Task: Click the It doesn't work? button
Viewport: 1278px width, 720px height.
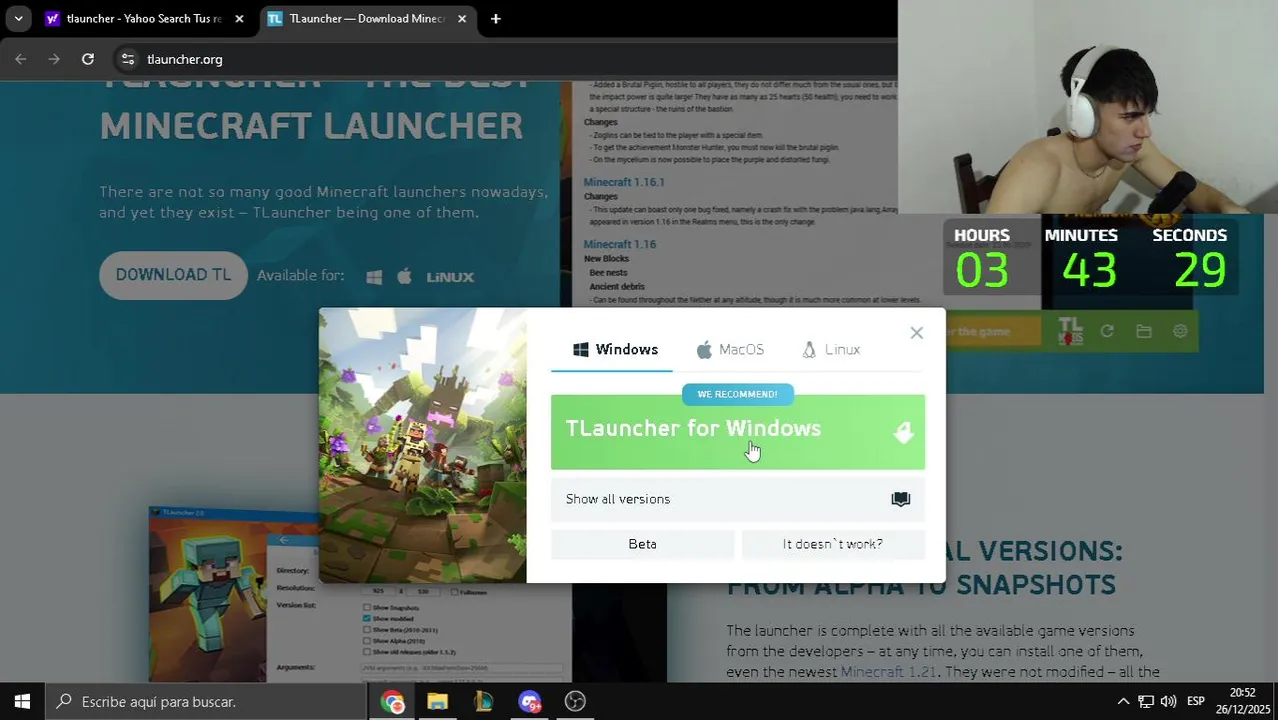Action: 832,544
